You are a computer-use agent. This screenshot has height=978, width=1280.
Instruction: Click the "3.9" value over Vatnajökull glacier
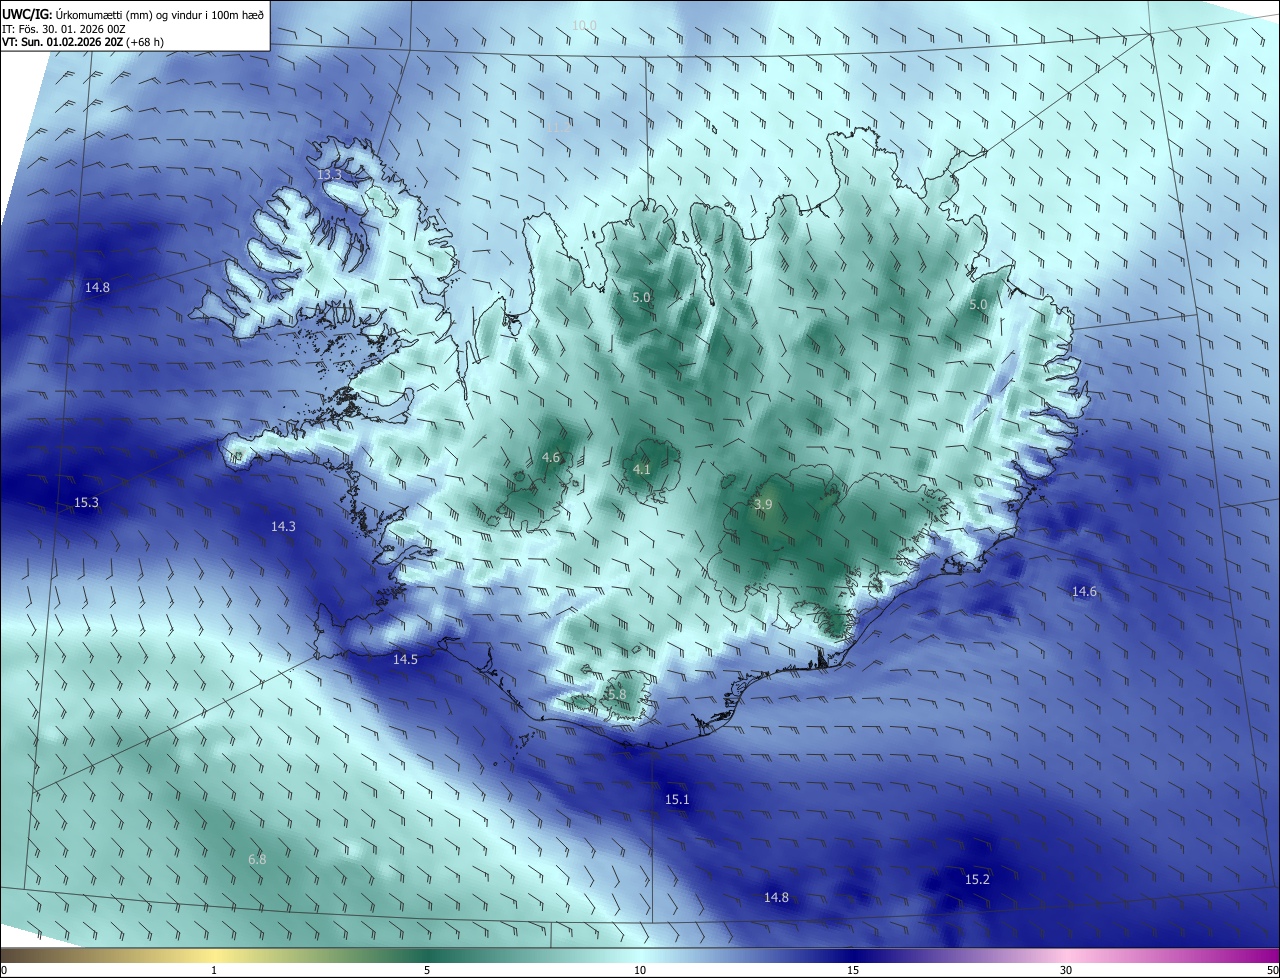tap(763, 505)
